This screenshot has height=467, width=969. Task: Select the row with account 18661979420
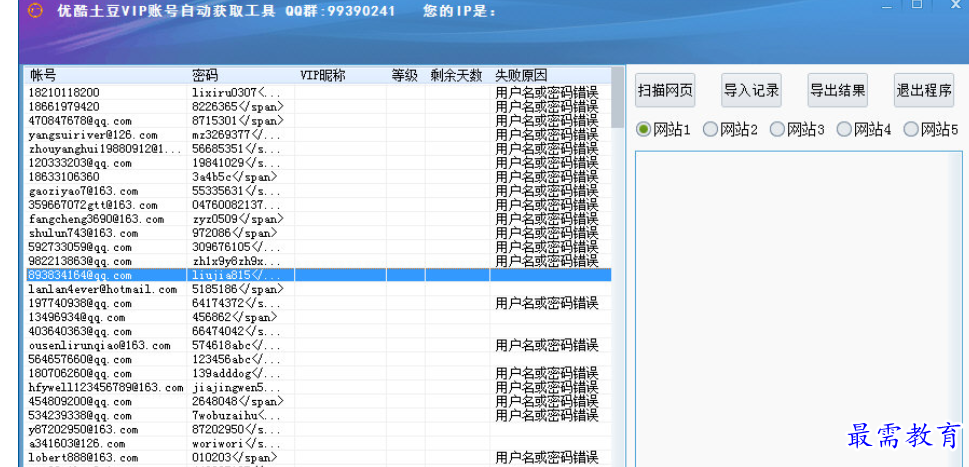(318, 107)
